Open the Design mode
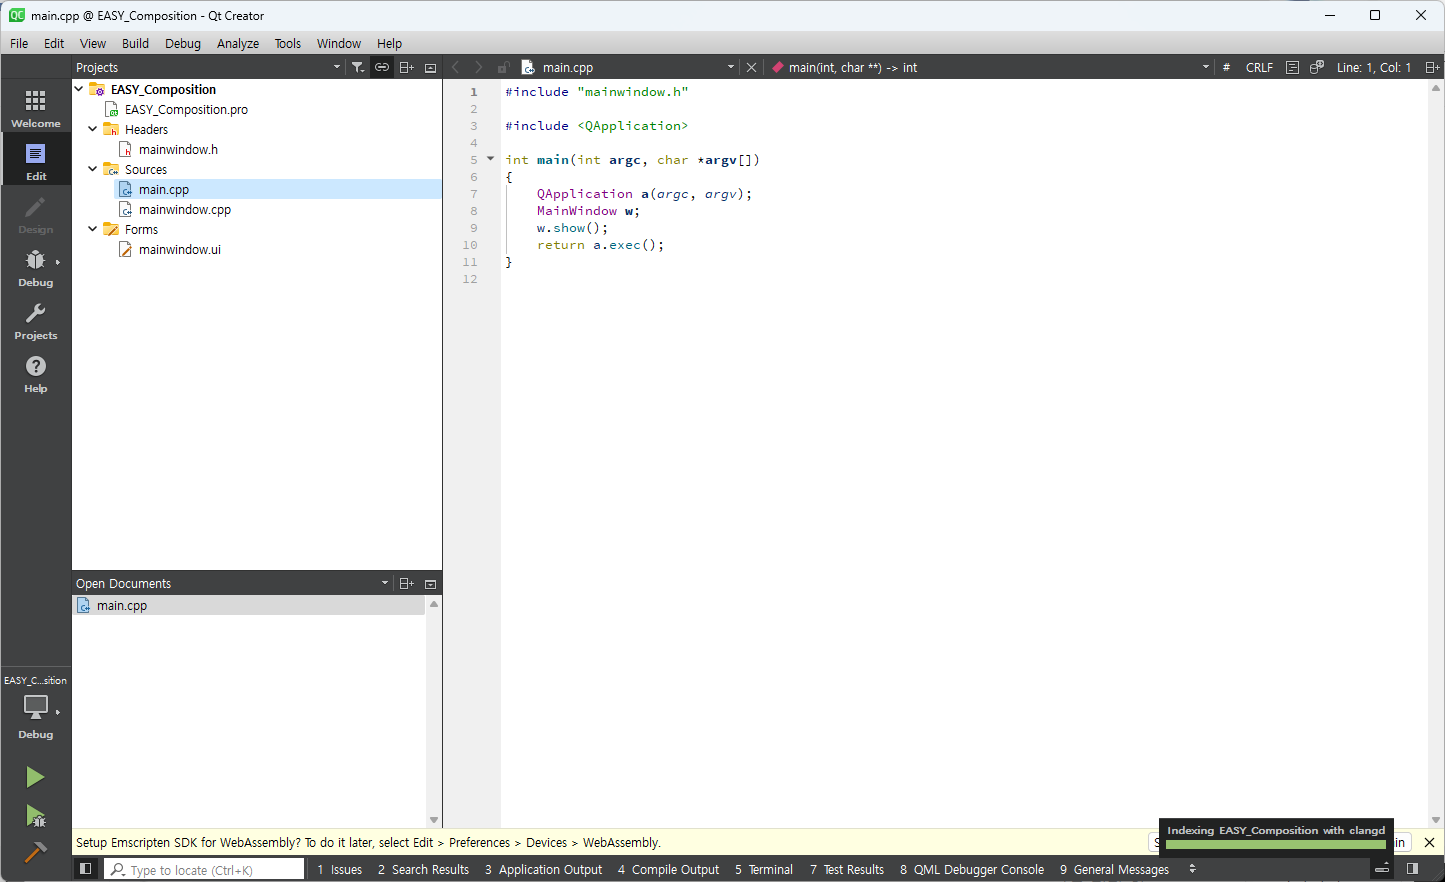The height and width of the screenshot is (882, 1445). [36, 213]
